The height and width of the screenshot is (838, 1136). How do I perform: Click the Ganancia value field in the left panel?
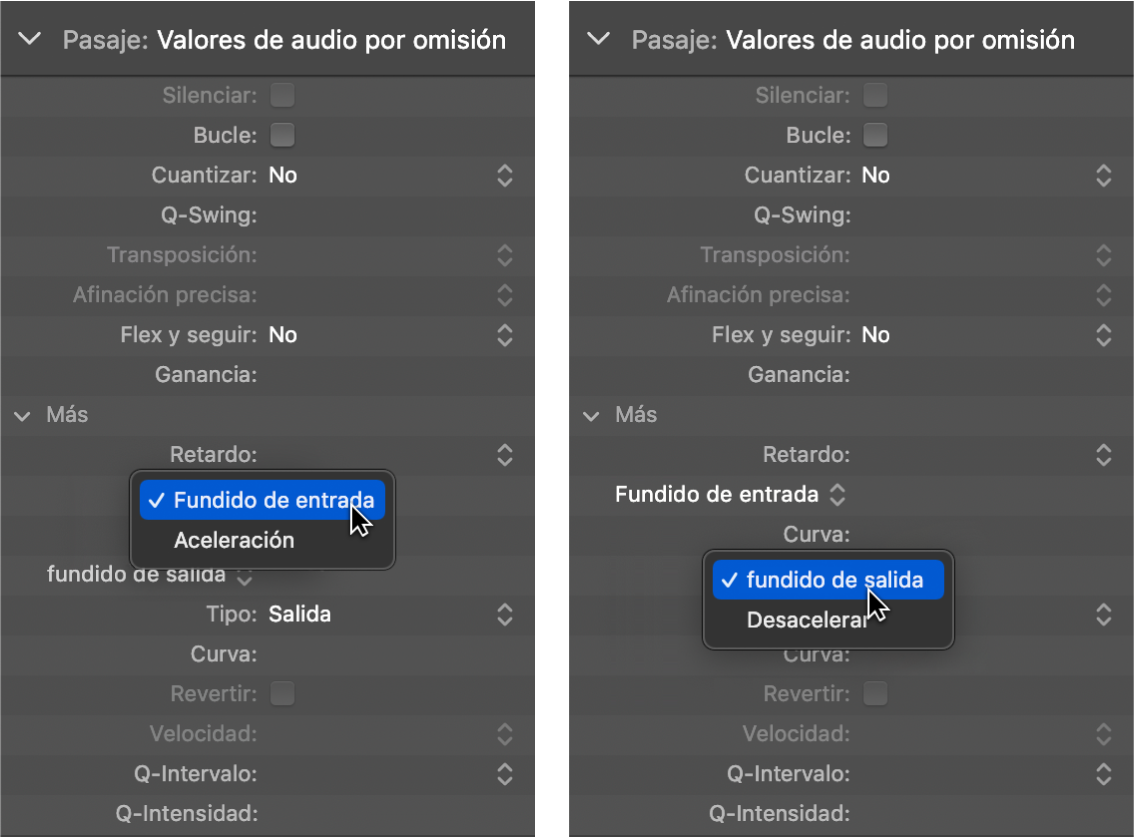380,375
